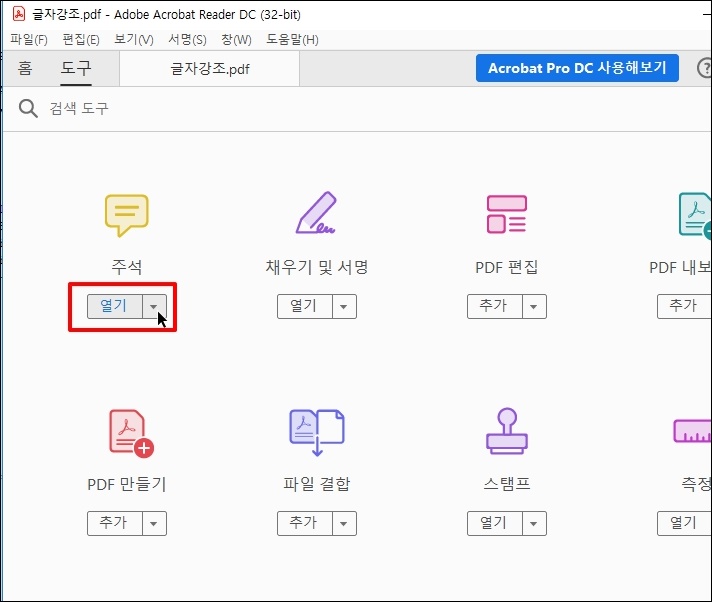Expand the PDF 편집 dropdown arrow
This screenshot has height=602, width=712.
pyautogui.click(x=534, y=306)
